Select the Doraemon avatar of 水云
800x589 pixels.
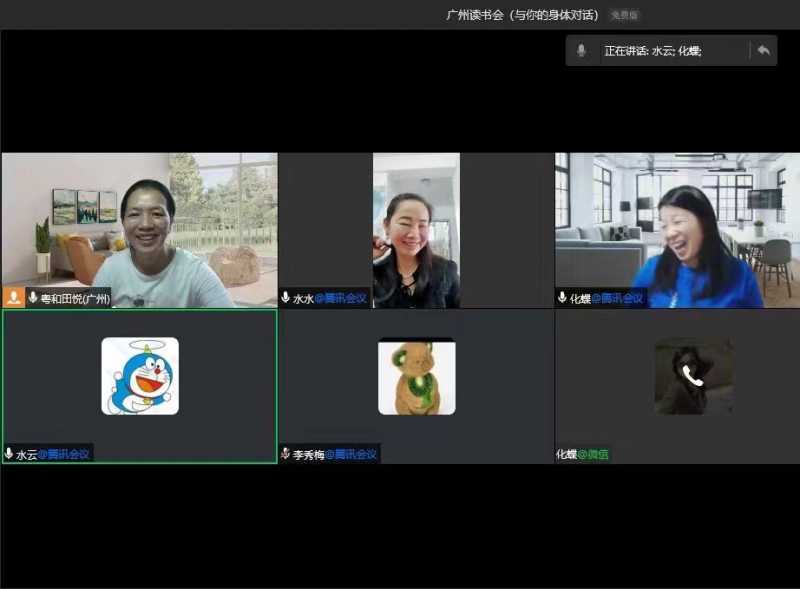pyautogui.click(x=140, y=376)
